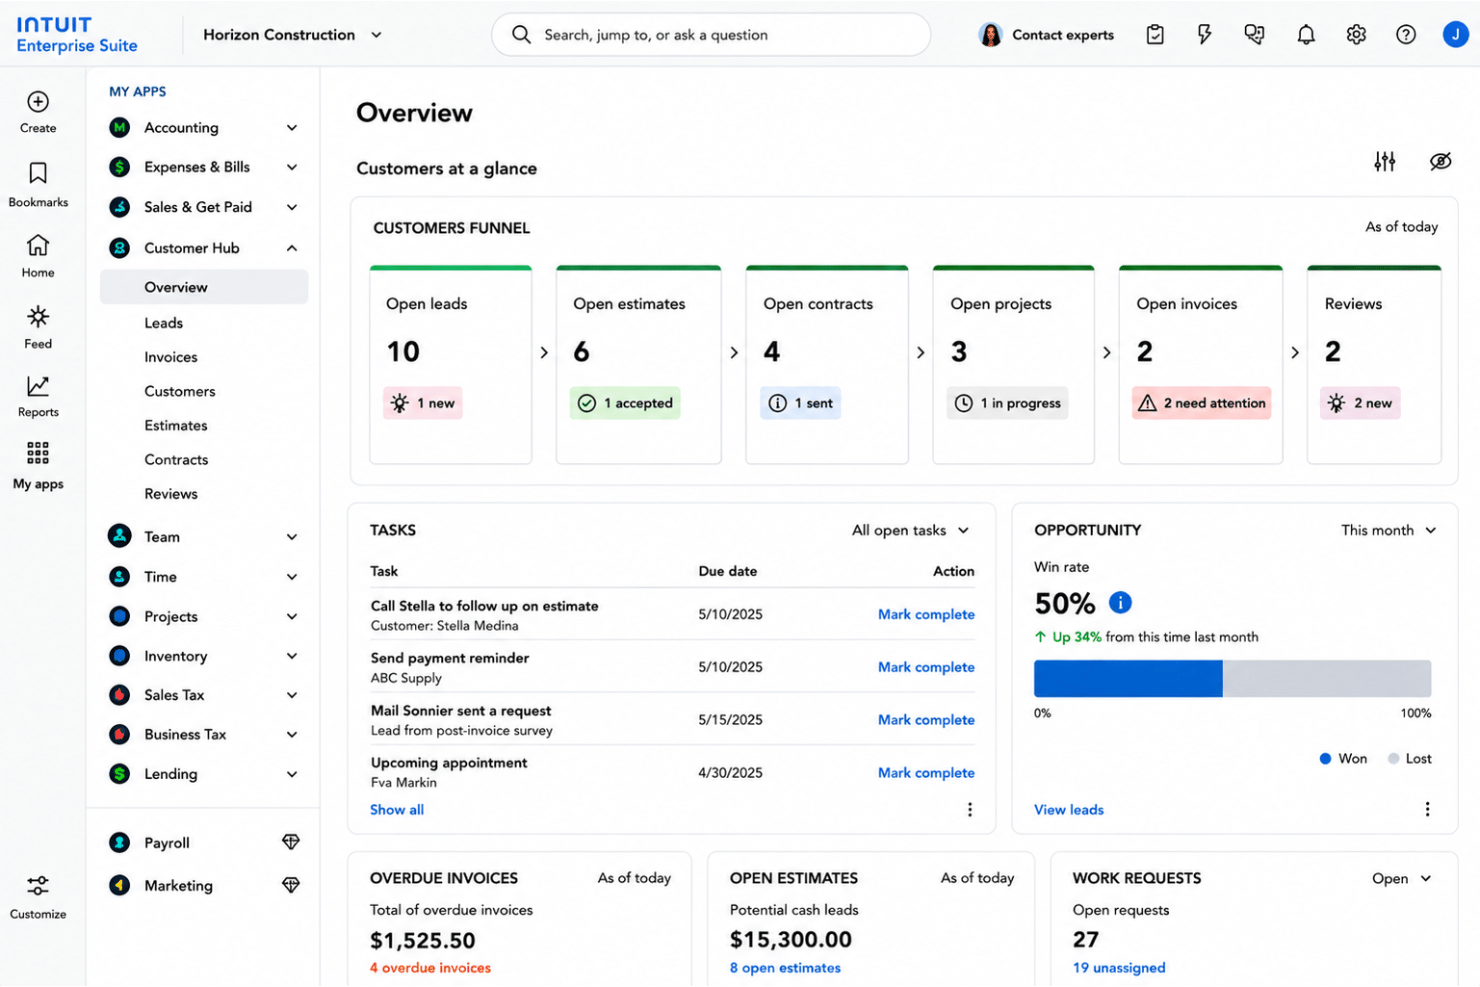Select Customers in Customer Hub menu
1480x987 pixels.
[x=180, y=391]
